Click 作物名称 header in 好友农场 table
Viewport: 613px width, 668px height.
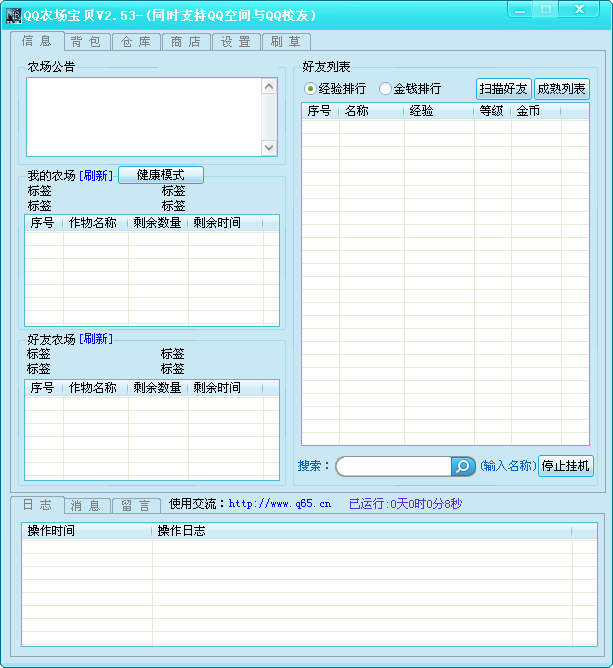click(x=96, y=388)
